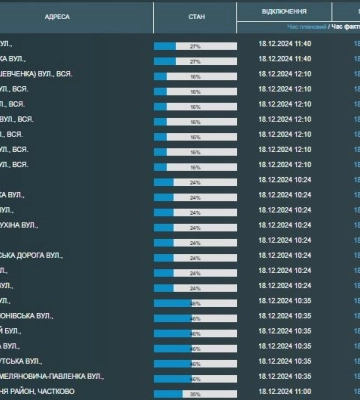Viewport: 360px width, 400px height.
Task: Click the АДРЕСА column header
Action: tap(57, 17)
